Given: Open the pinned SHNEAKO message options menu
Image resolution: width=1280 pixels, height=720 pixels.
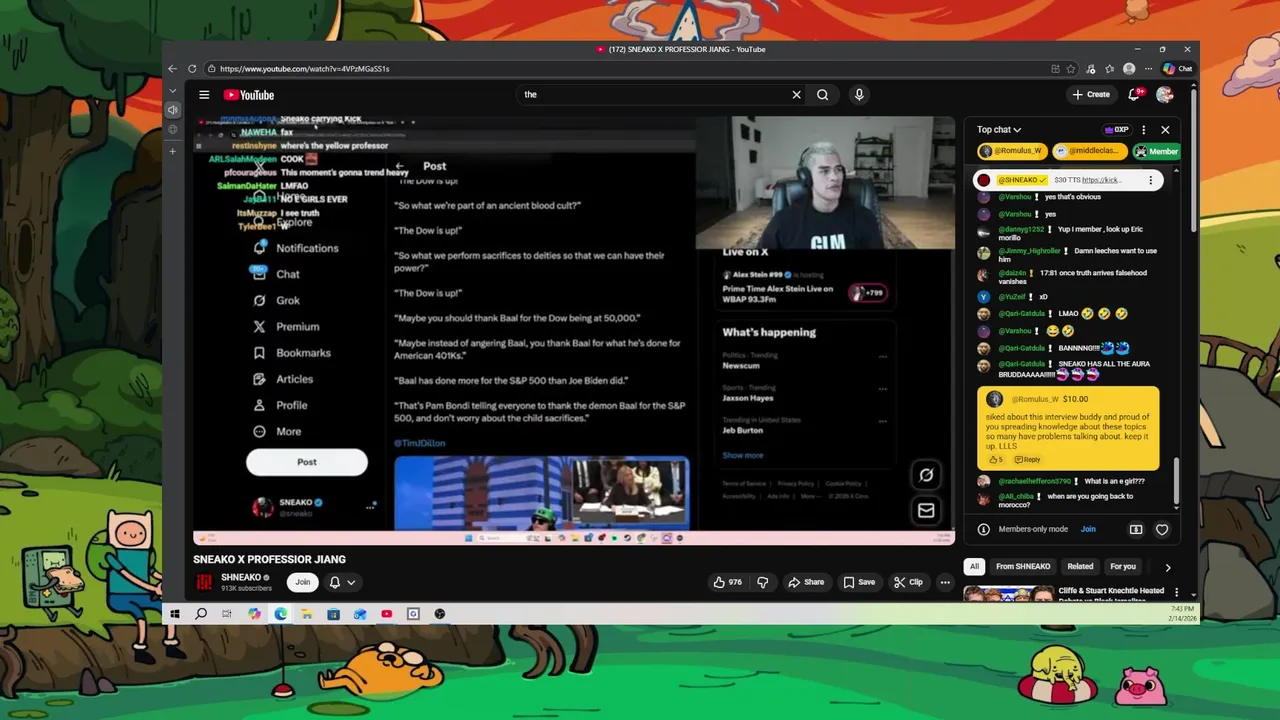Looking at the screenshot, I should pos(1151,180).
